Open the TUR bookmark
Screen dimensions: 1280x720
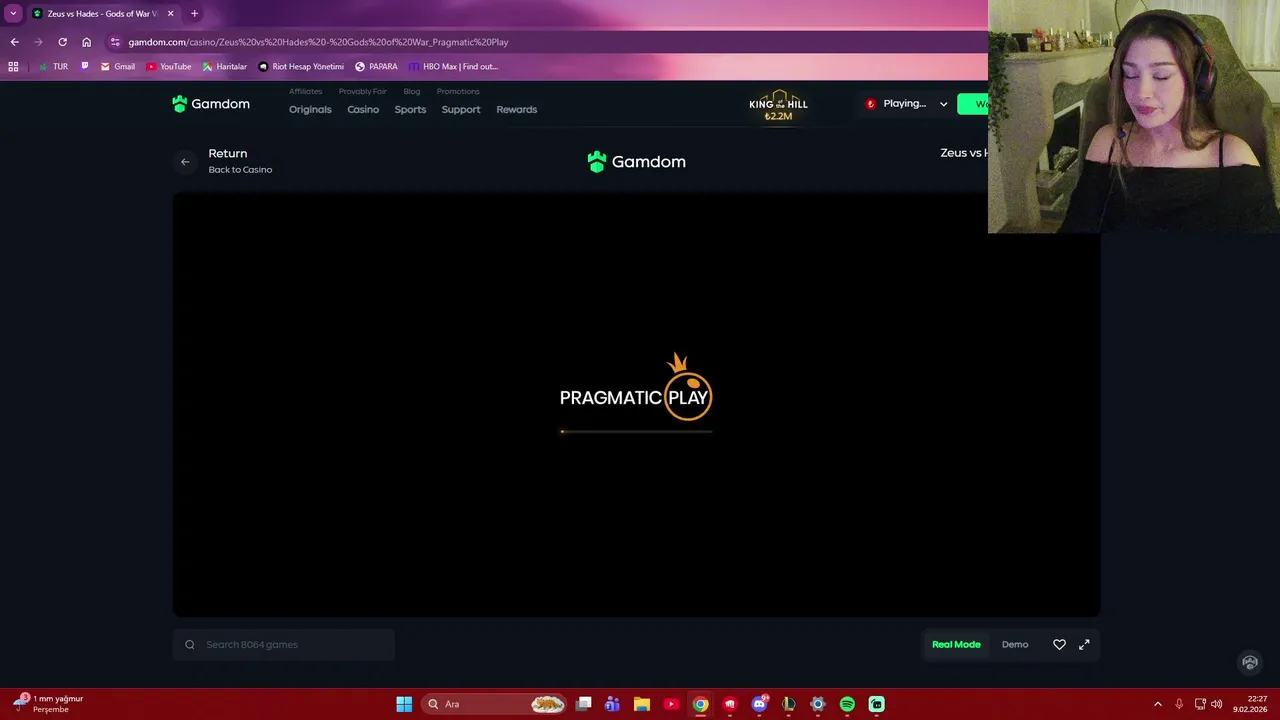[53, 67]
